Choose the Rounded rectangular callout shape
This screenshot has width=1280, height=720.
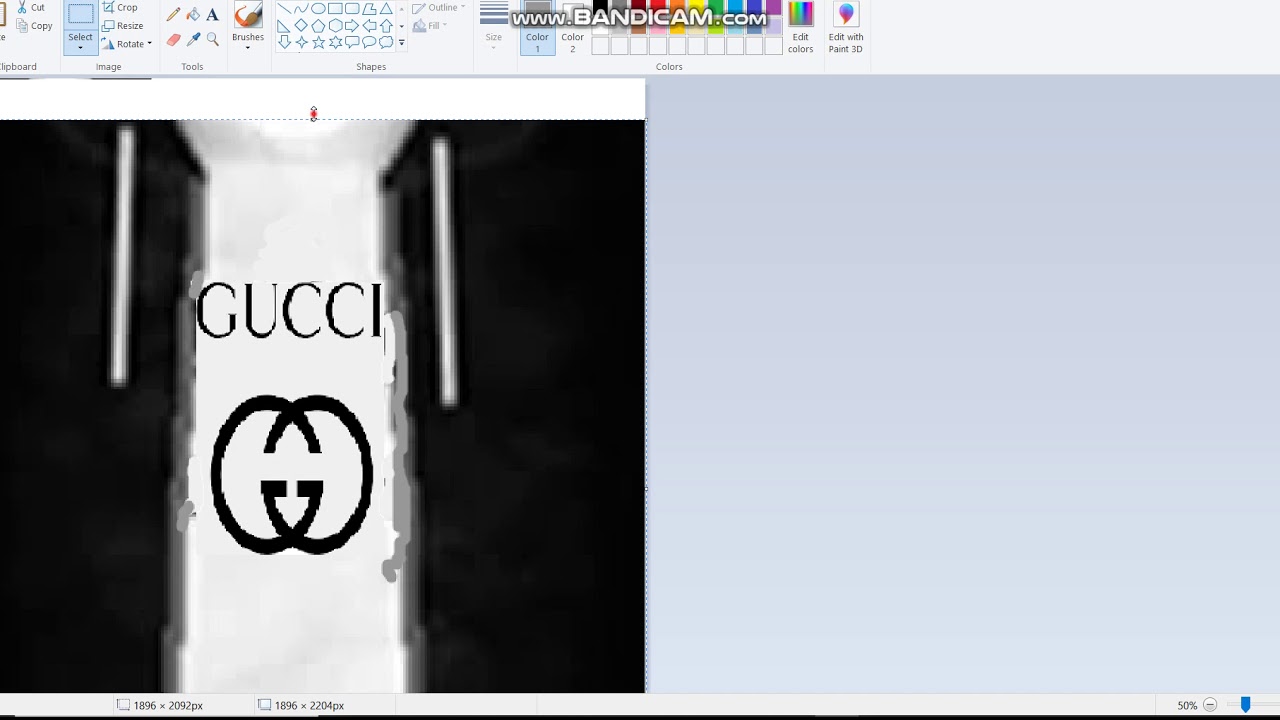click(352, 42)
